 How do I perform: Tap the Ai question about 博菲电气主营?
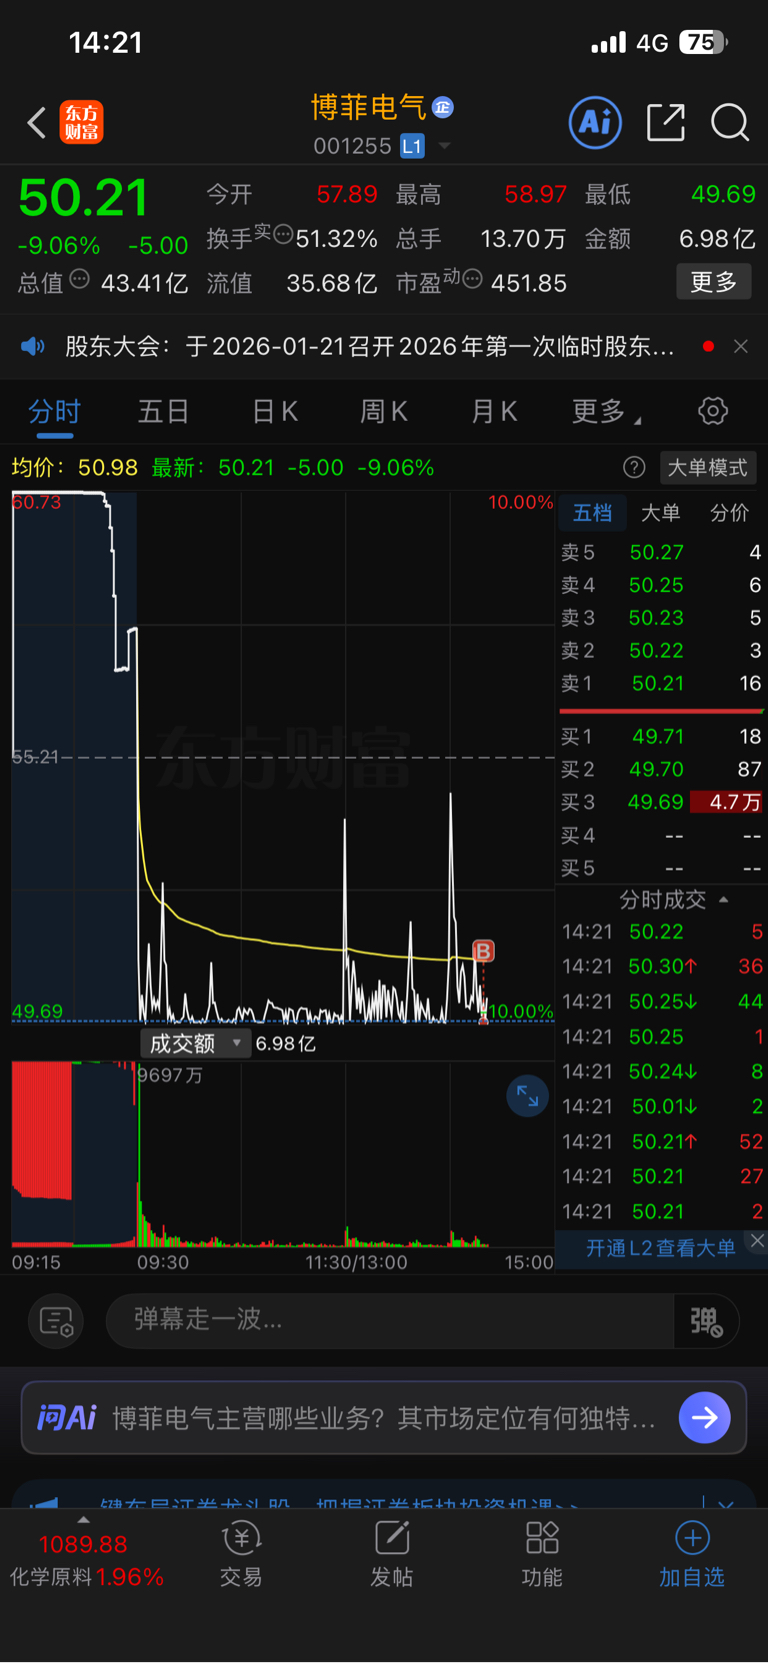384,1418
